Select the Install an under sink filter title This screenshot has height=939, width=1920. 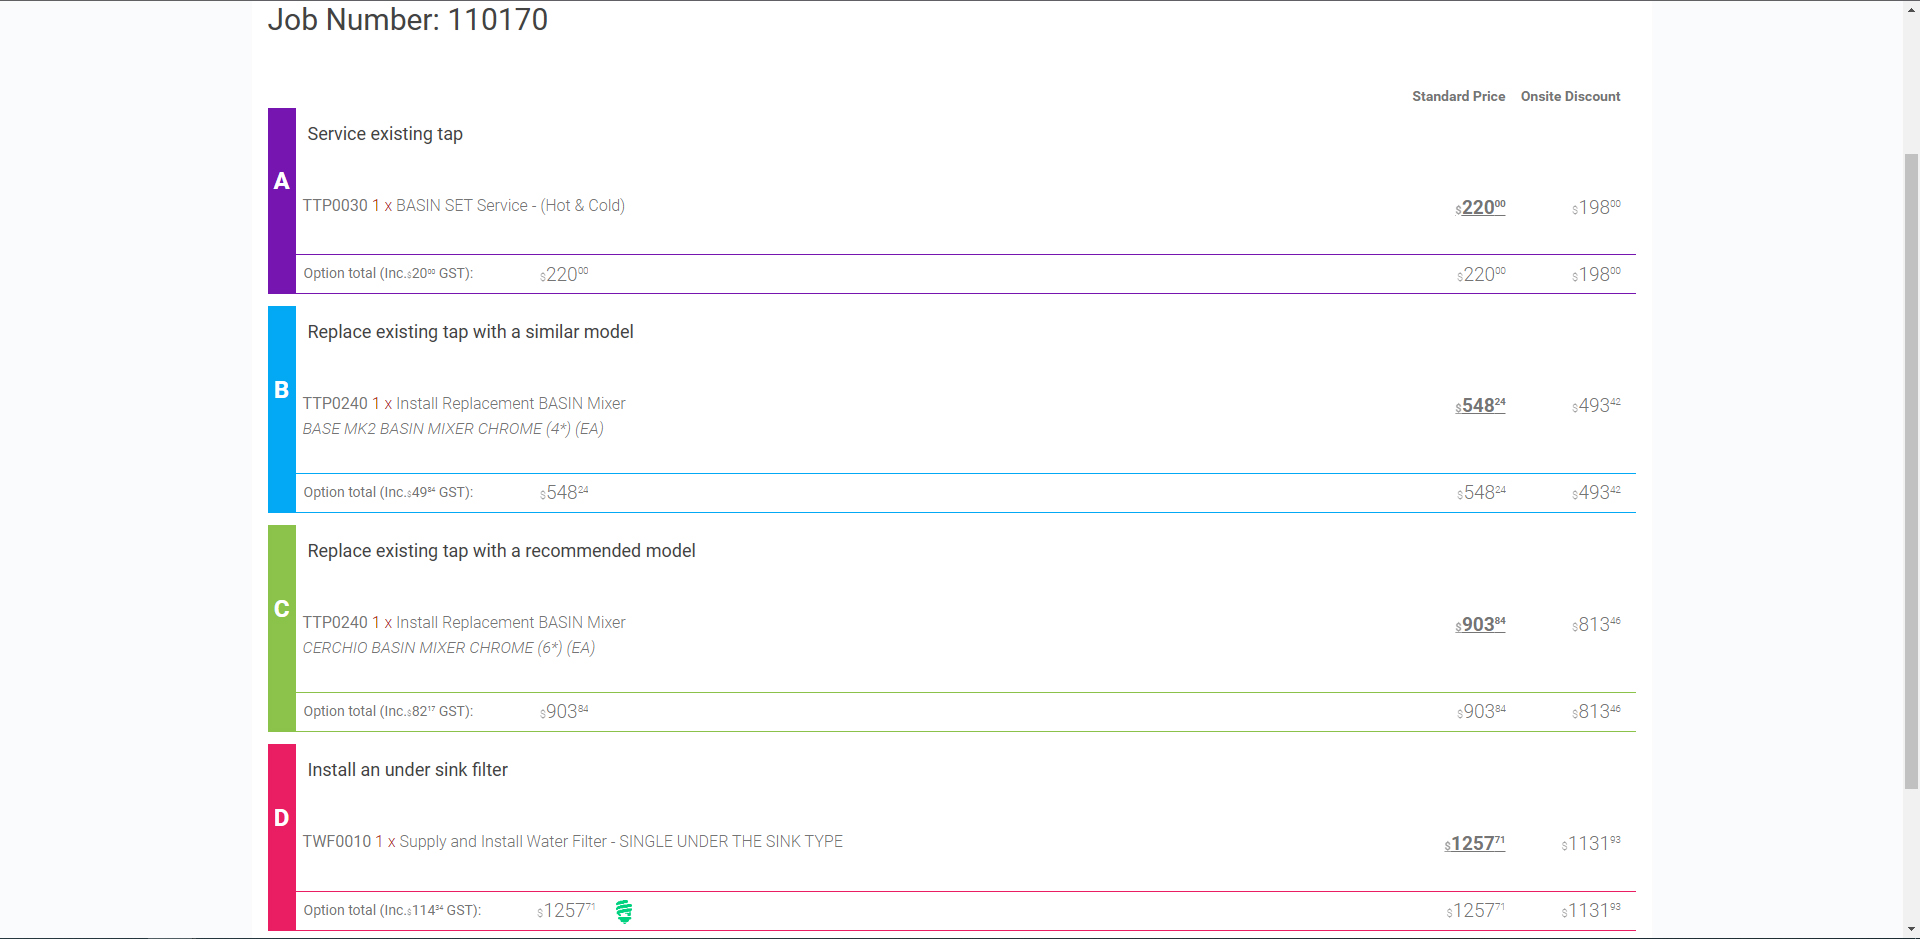tap(407, 770)
